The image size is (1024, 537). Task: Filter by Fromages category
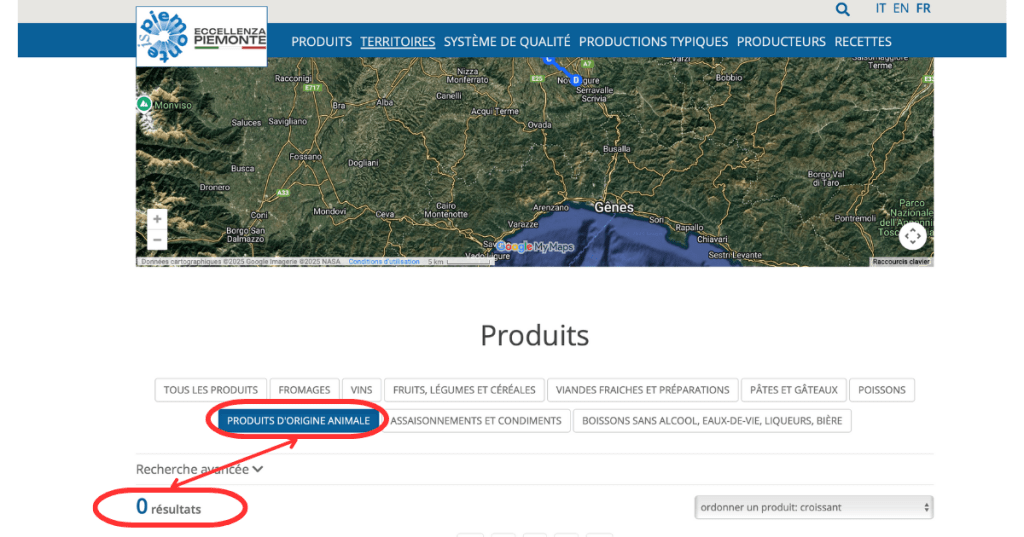304,389
